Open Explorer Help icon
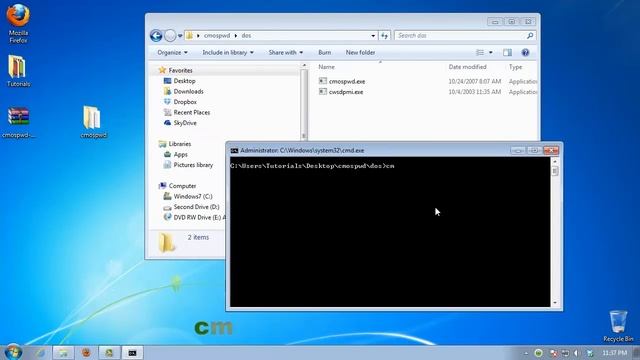Viewport: 640px width, 360px height. coord(525,53)
